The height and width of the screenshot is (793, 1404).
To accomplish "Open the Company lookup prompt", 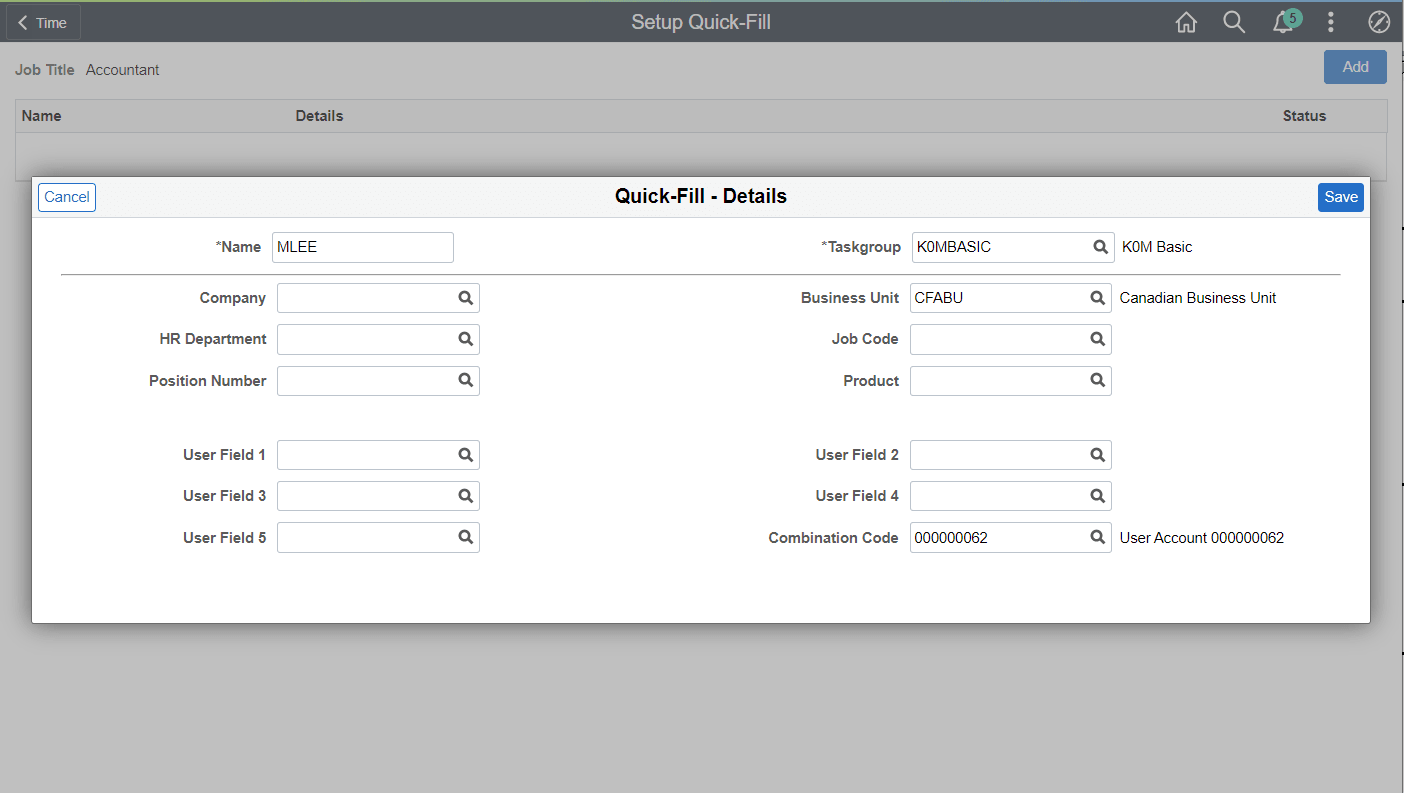I will coord(465,297).
